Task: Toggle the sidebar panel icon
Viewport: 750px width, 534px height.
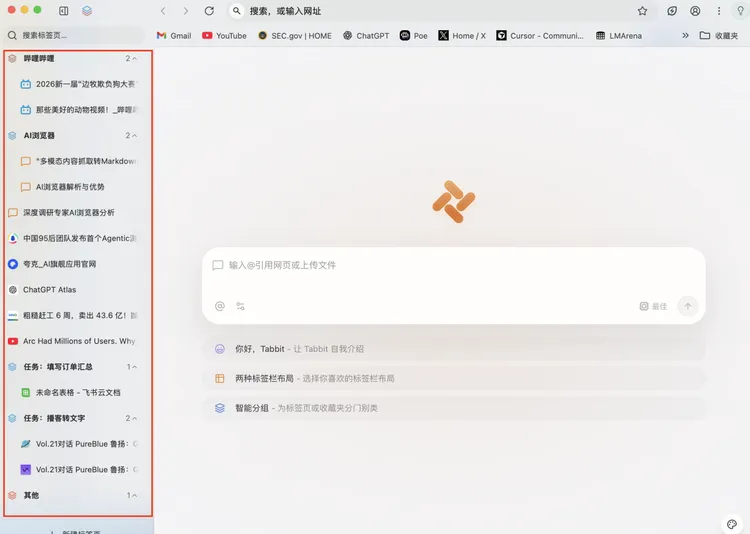Action: [x=64, y=11]
